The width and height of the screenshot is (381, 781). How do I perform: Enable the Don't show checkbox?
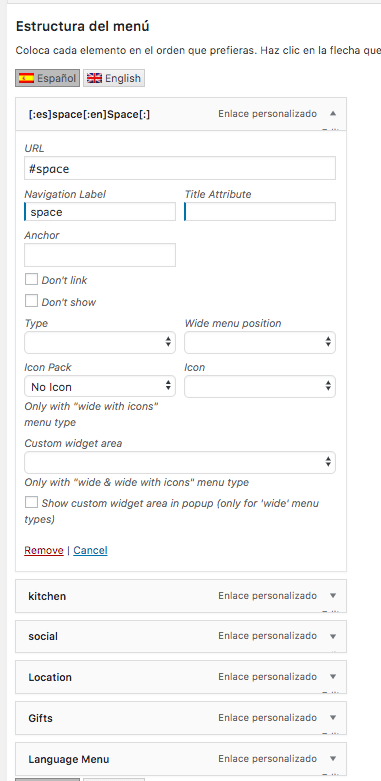click(31, 301)
